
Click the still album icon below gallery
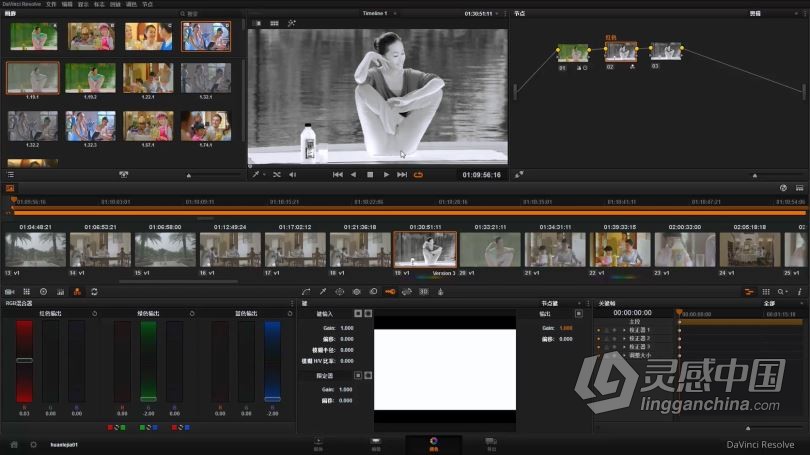pyautogui.click(x=123, y=175)
